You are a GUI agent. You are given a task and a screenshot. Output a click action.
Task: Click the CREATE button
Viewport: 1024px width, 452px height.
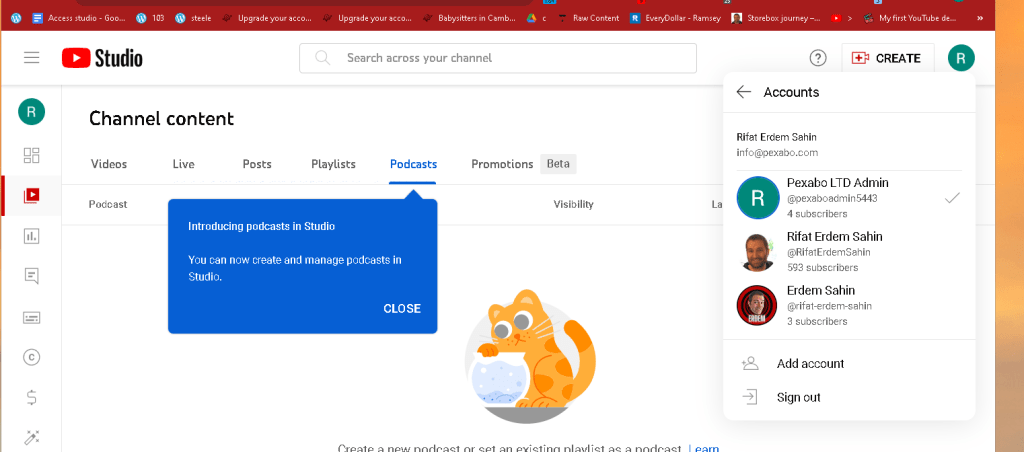pyautogui.click(x=888, y=58)
